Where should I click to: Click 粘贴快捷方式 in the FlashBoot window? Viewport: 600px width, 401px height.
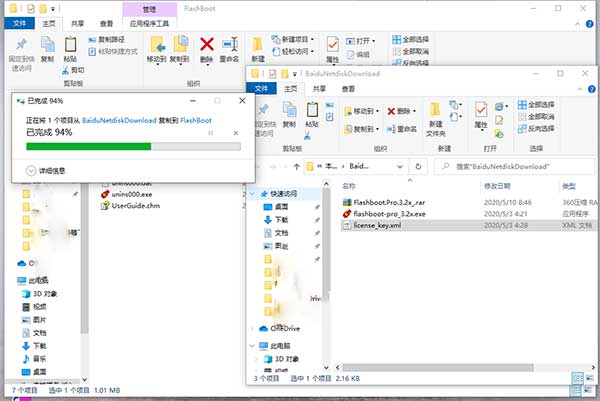coord(113,51)
